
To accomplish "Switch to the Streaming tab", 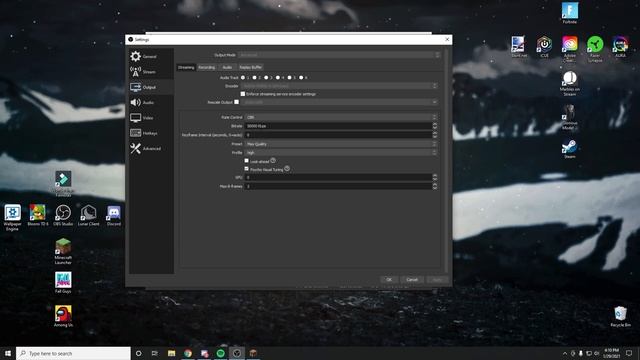I will [186, 67].
